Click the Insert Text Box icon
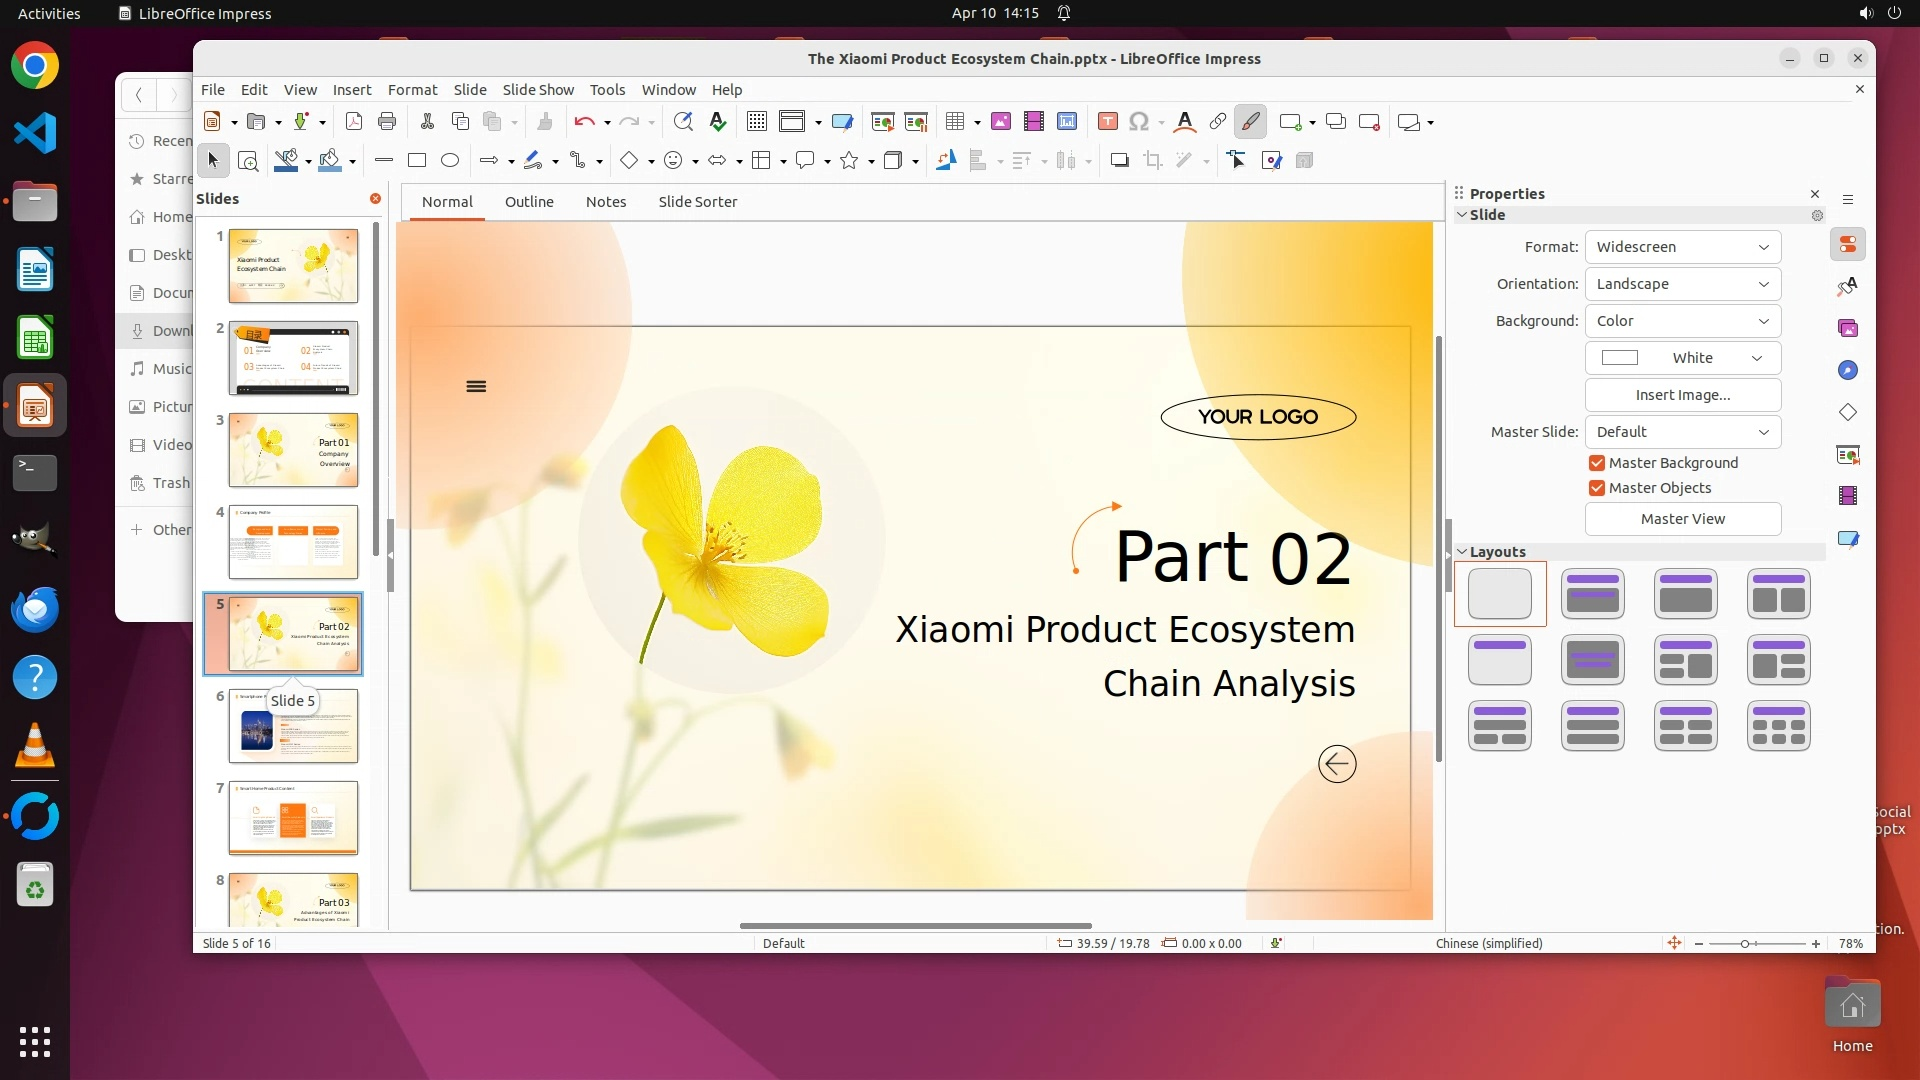The image size is (1920, 1080). coord(1107,122)
